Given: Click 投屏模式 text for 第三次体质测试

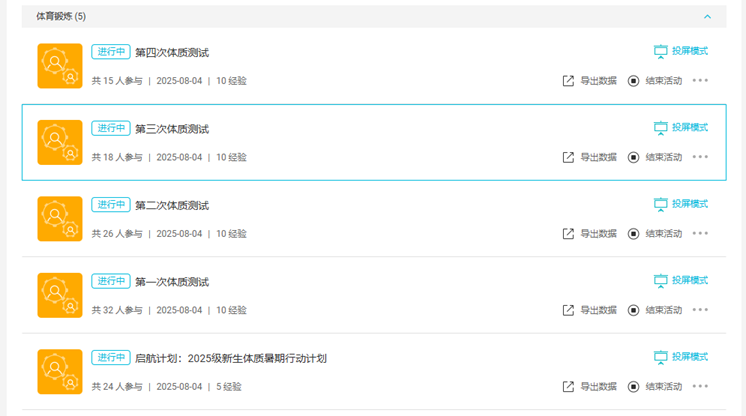Looking at the screenshot, I should click(689, 128).
